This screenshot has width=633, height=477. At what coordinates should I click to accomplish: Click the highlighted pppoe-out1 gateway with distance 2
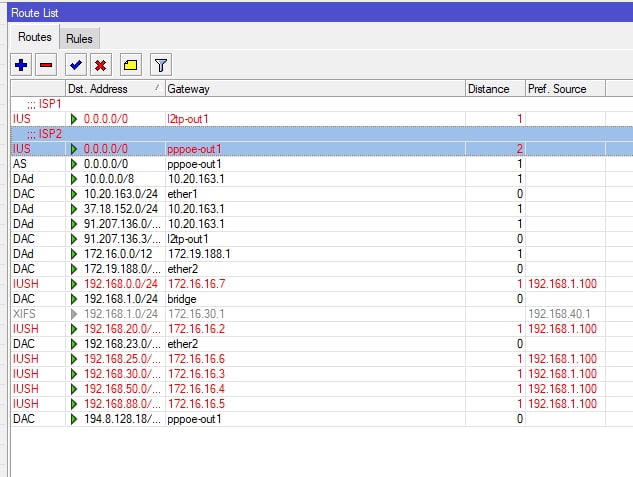[194, 149]
